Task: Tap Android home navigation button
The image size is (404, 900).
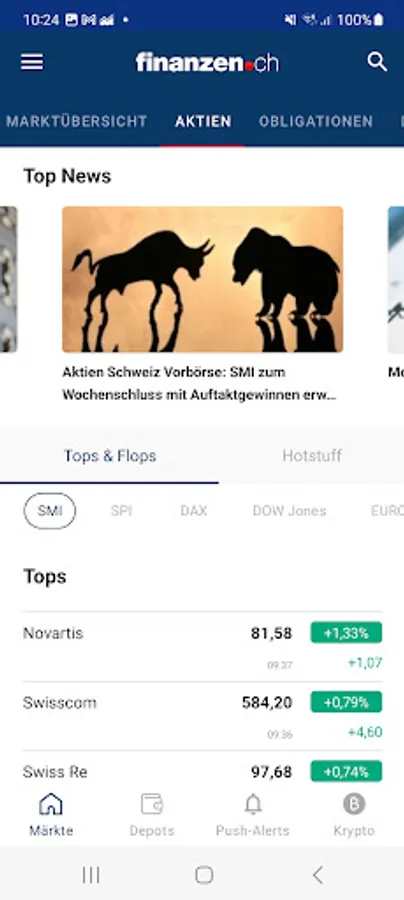Action: pos(204,875)
